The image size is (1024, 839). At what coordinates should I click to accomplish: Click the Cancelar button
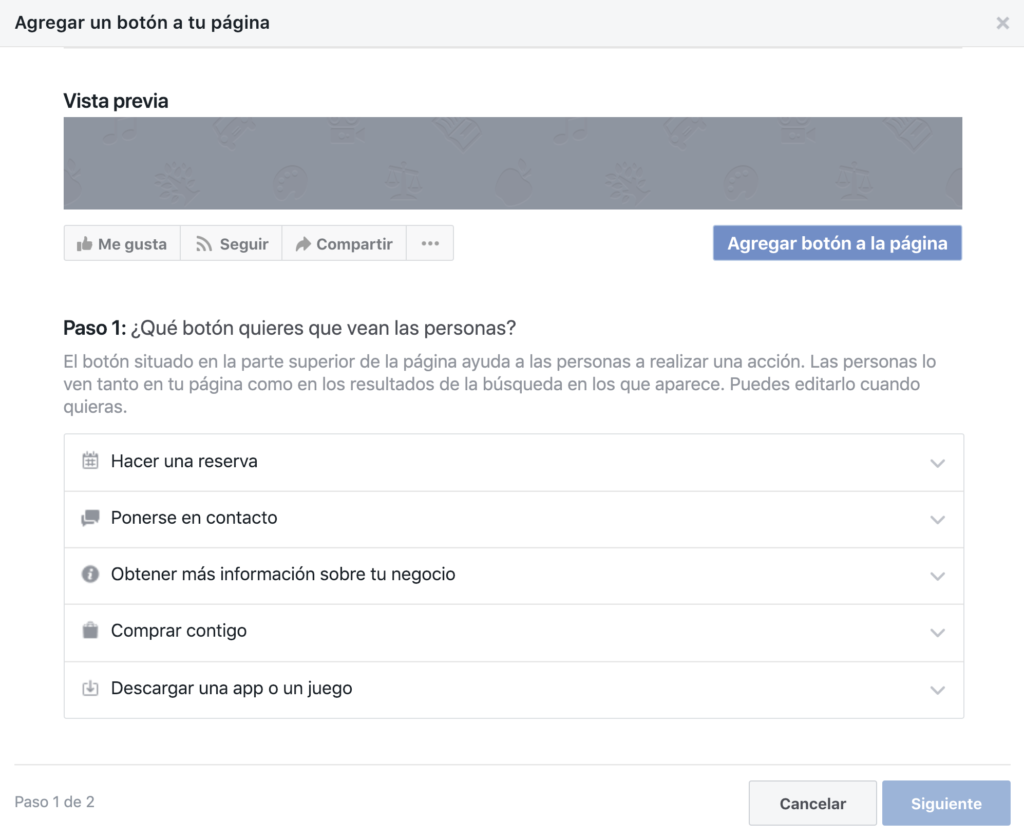click(x=812, y=803)
